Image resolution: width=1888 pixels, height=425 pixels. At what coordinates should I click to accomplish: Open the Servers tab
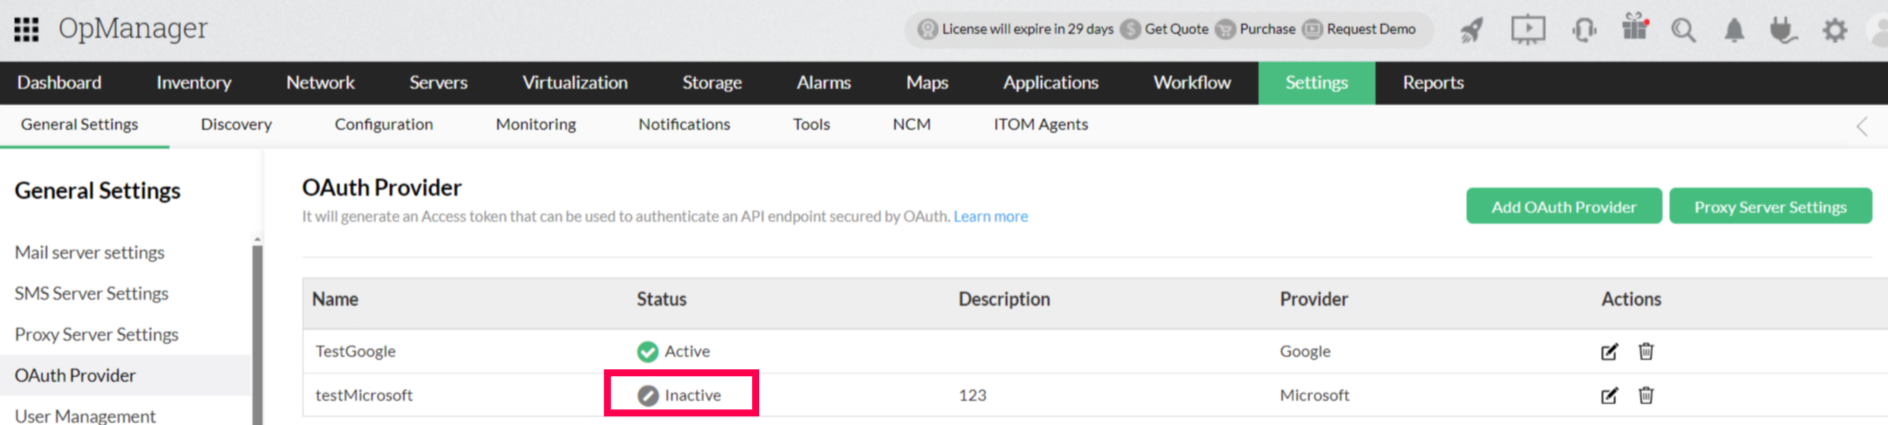(438, 83)
